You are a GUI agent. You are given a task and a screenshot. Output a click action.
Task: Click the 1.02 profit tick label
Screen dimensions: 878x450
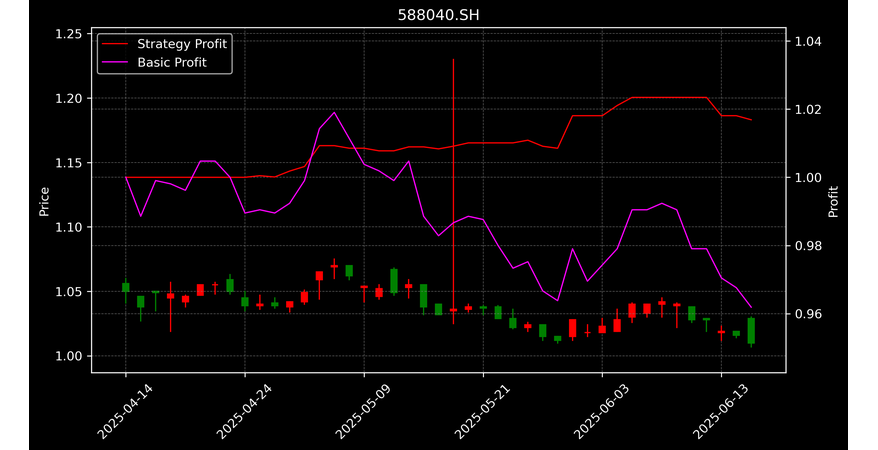[x=807, y=109]
